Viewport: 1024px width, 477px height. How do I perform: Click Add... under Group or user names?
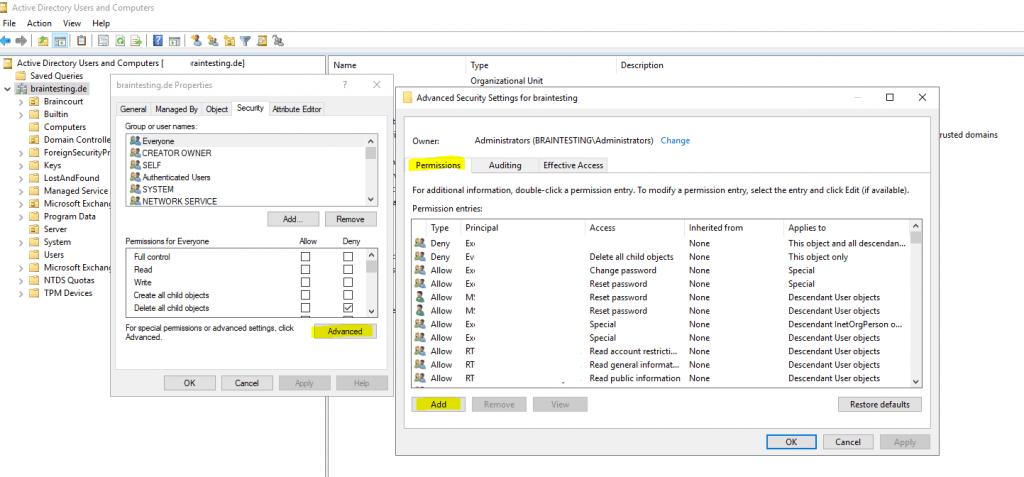[x=294, y=219]
